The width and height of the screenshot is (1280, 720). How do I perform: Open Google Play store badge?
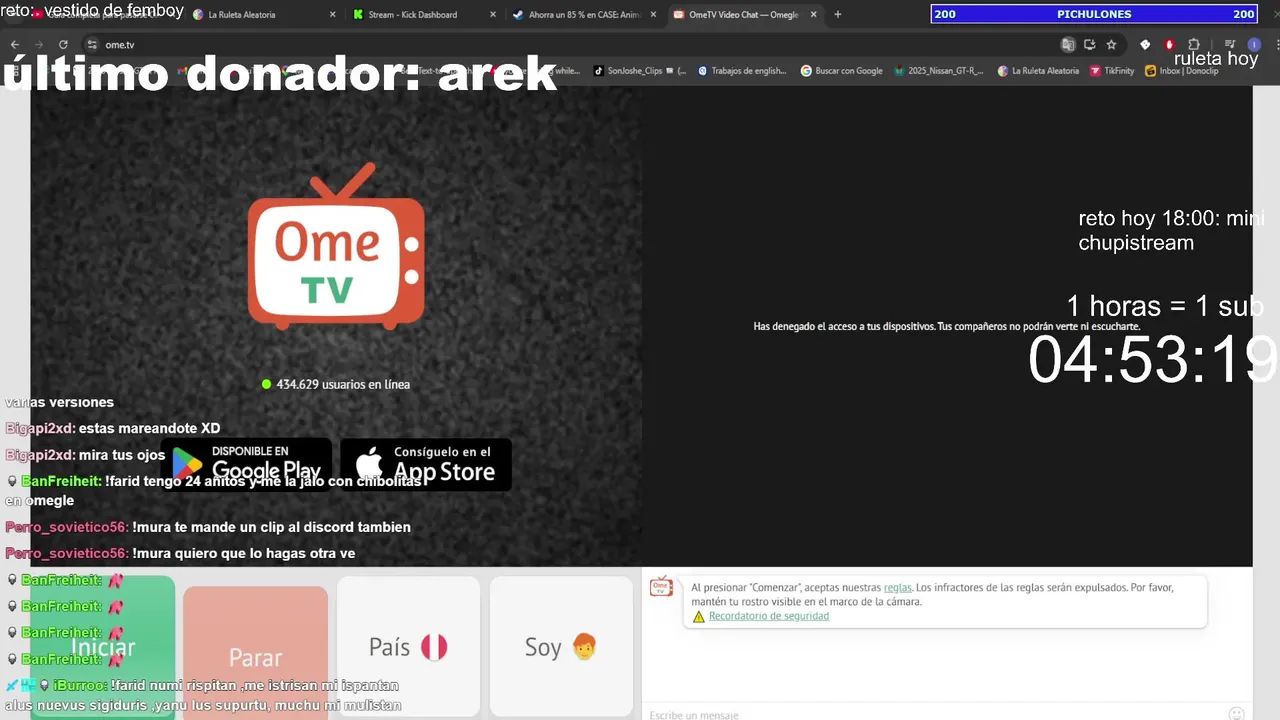click(247, 464)
